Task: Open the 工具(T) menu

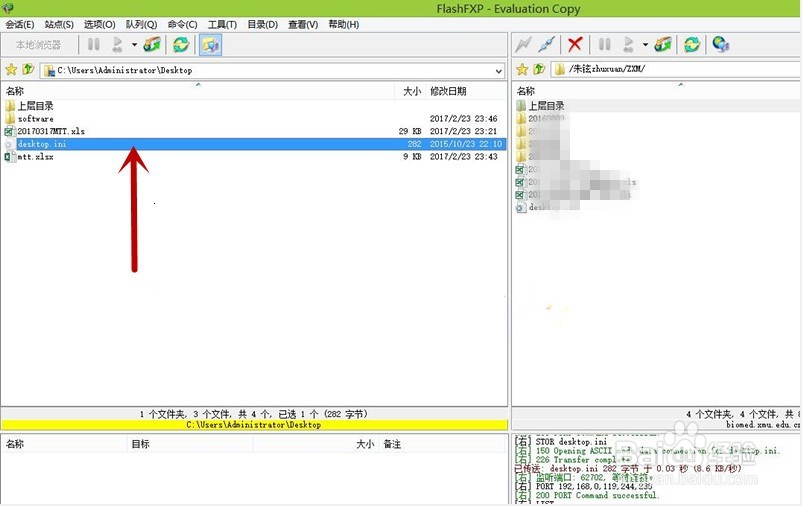Action: (222, 25)
